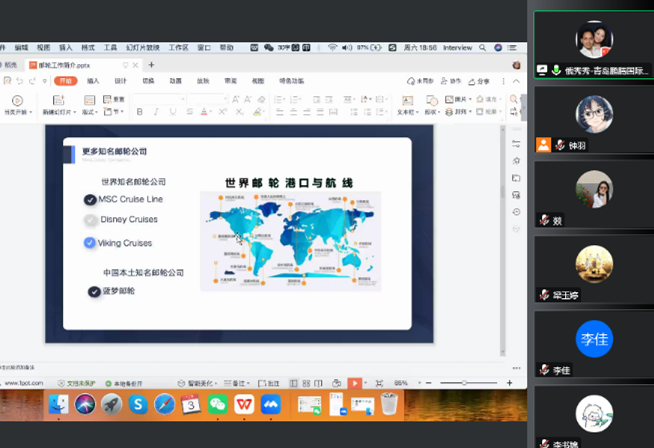Viewport: 654px width, 448px height.
Task: Open WeChat from the Dock
Action: [216, 404]
